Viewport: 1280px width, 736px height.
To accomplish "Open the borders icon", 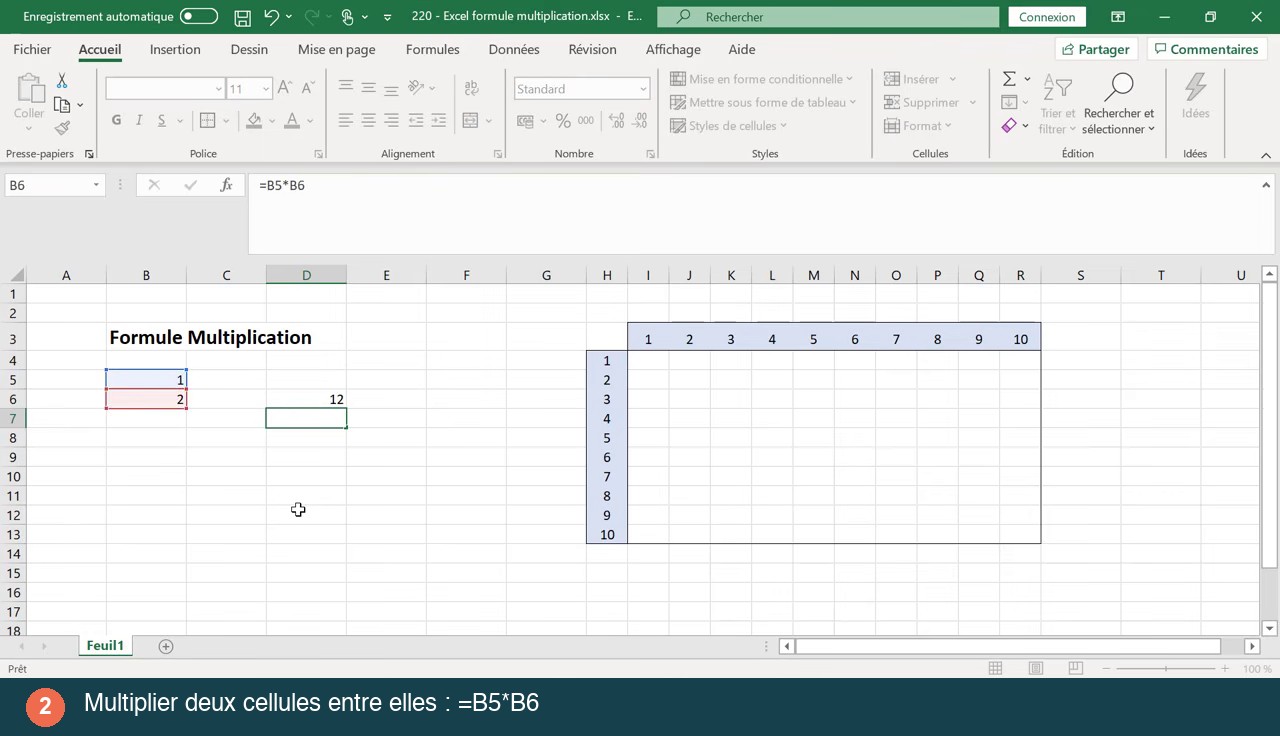I will 208,120.
